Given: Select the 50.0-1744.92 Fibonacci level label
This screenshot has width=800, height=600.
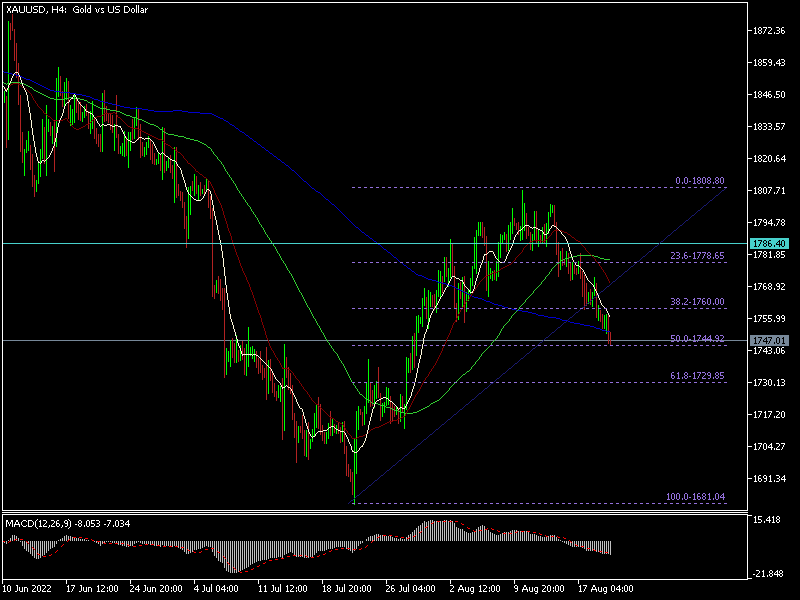Looking at the screenshot, I should pos(697,338).
